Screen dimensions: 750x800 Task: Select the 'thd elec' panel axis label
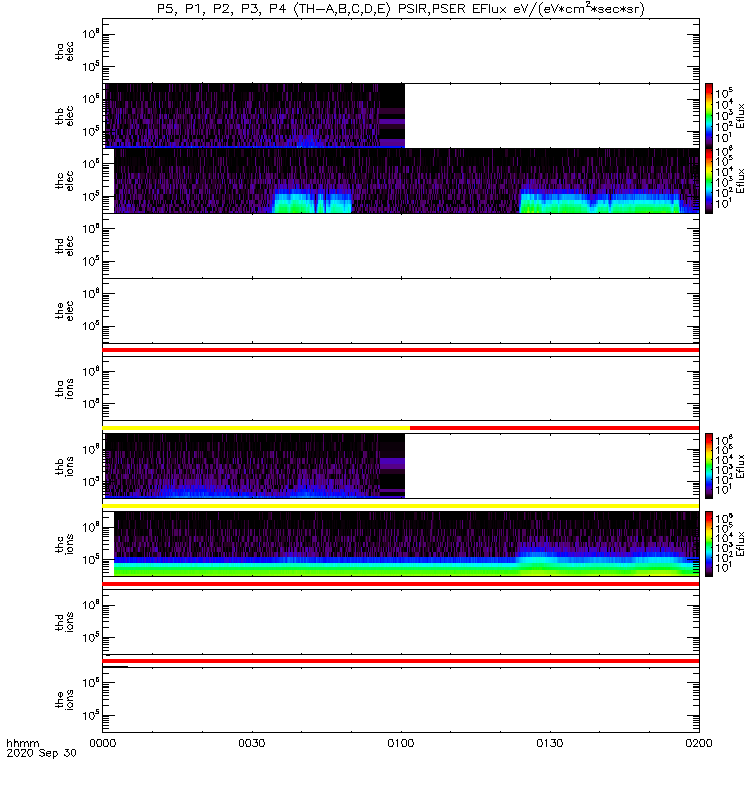(x=65, y=245)
